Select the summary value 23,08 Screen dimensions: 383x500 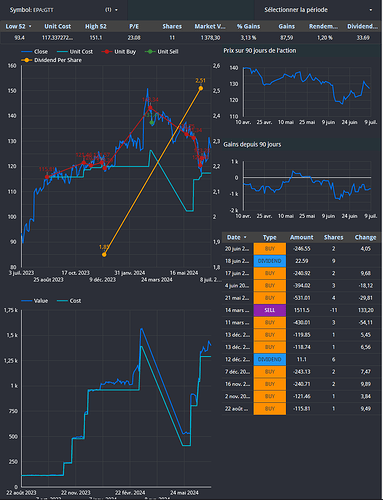coord(134,38)
